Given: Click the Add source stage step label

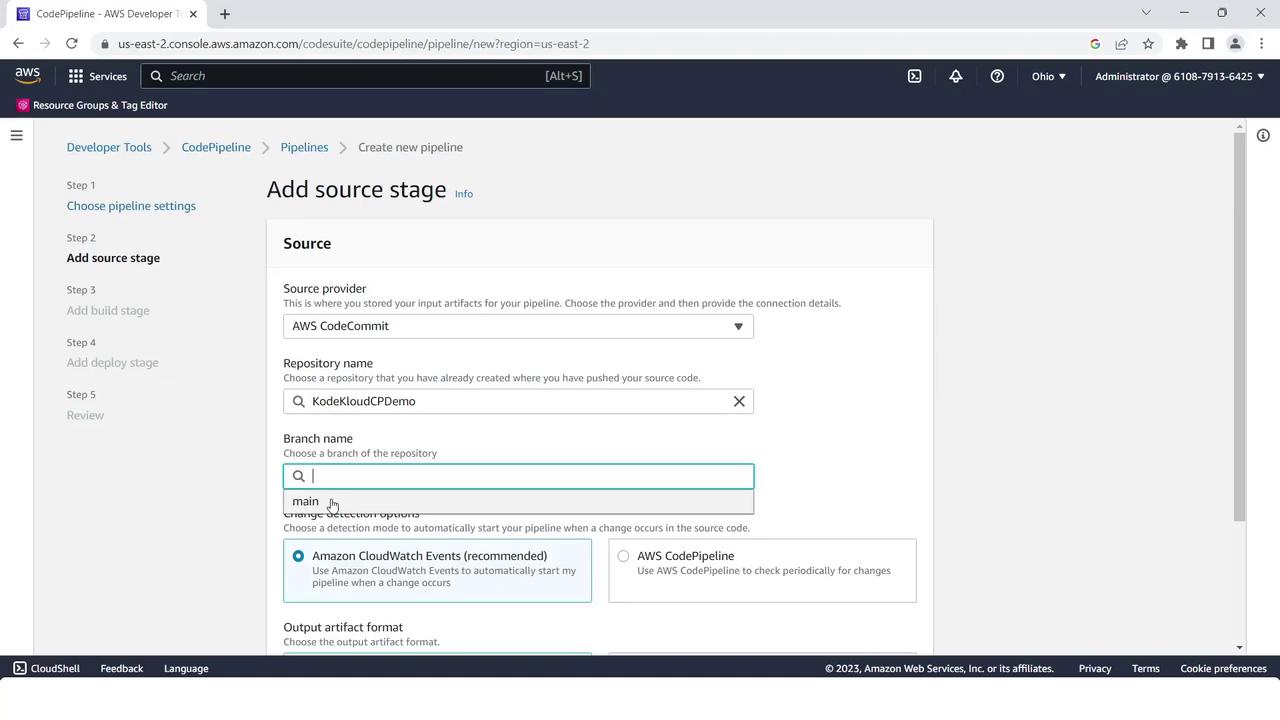Looking at the screenshot, I should click(113, 258).
